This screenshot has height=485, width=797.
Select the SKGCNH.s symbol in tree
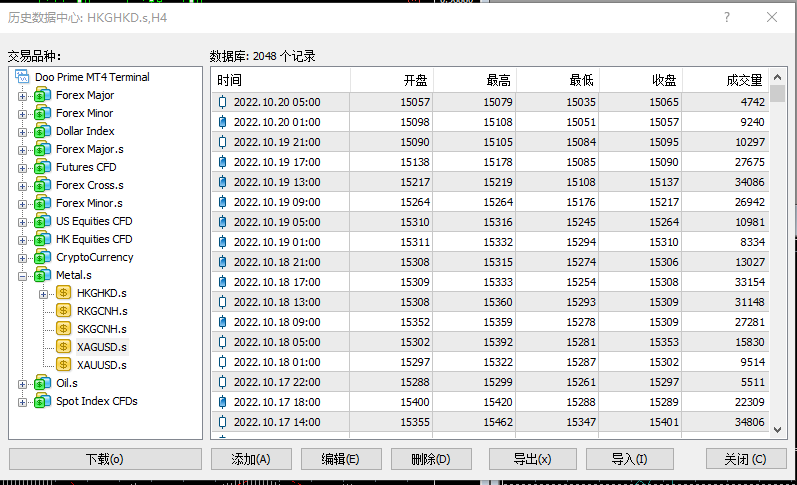(102, 329)
